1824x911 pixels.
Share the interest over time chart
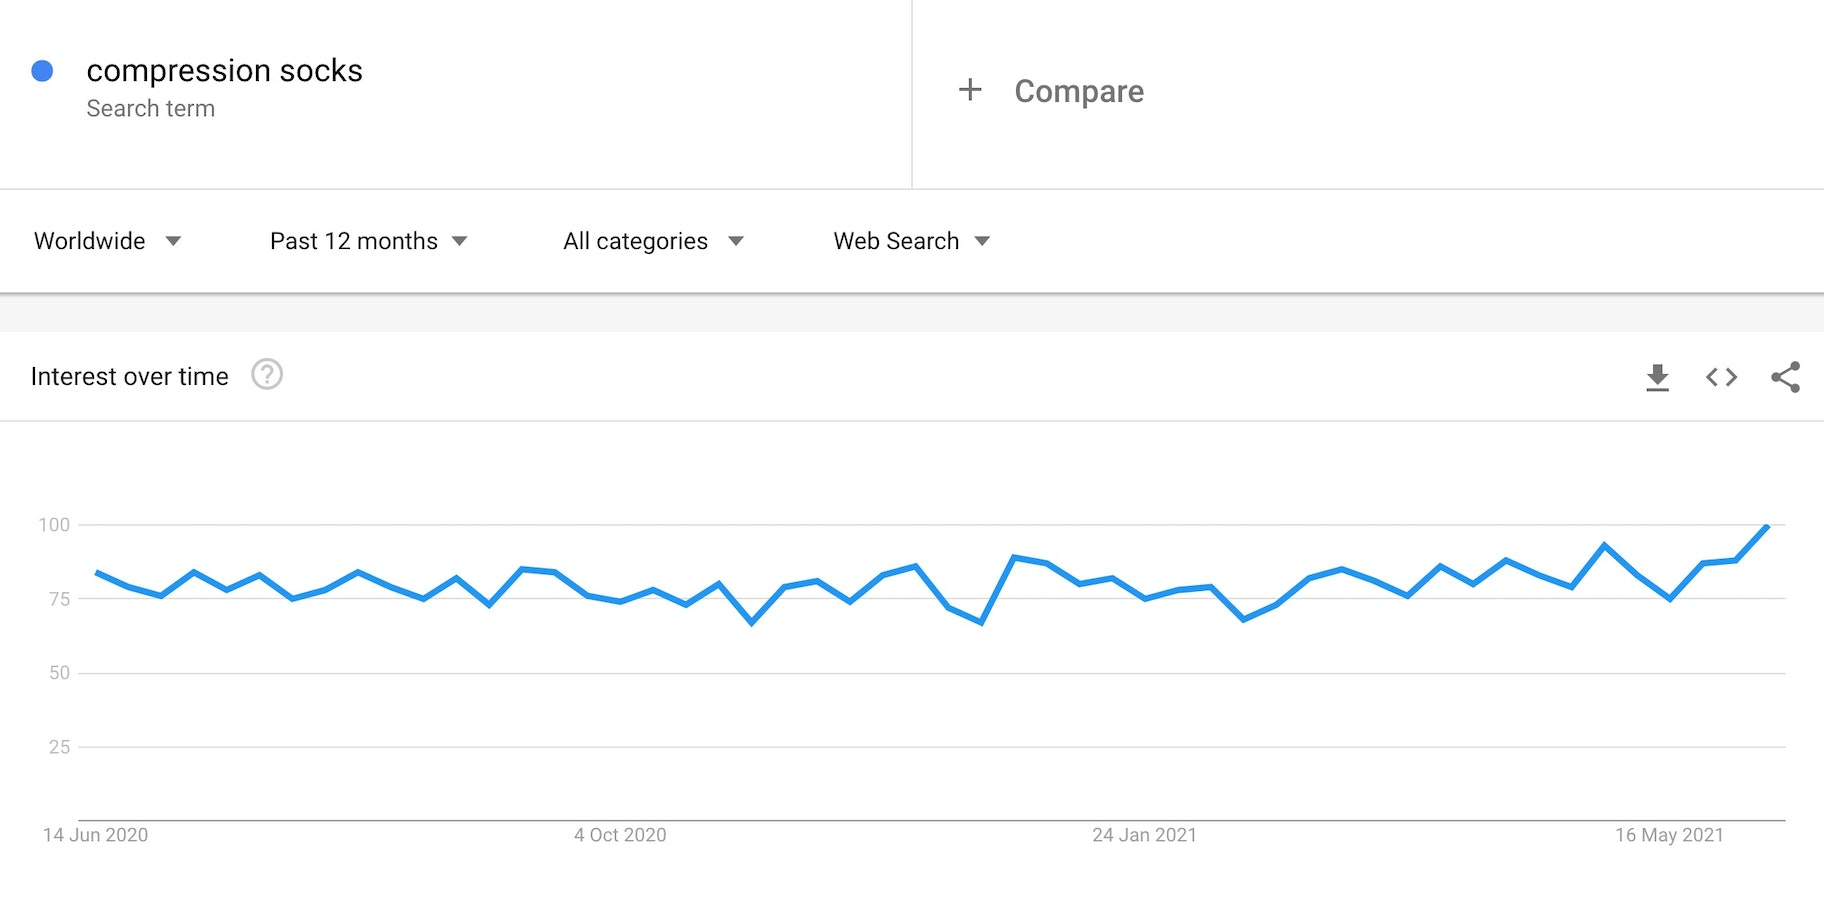click(1785, 377)
